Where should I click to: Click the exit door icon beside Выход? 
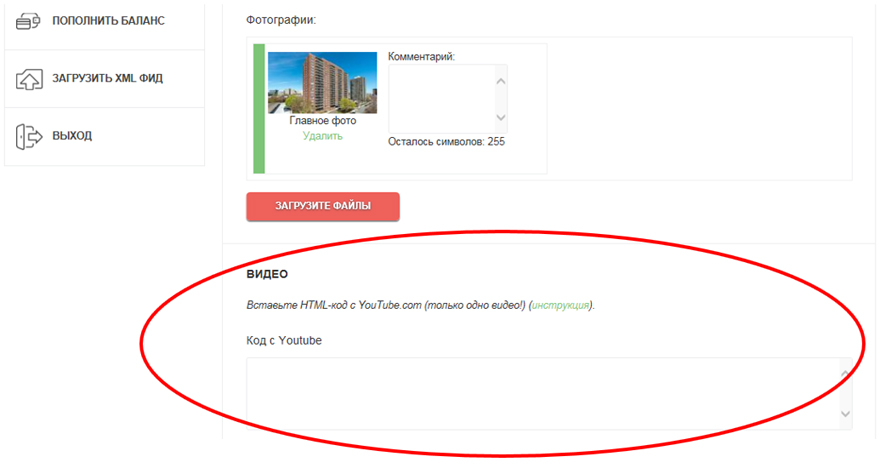coord(28,136)
